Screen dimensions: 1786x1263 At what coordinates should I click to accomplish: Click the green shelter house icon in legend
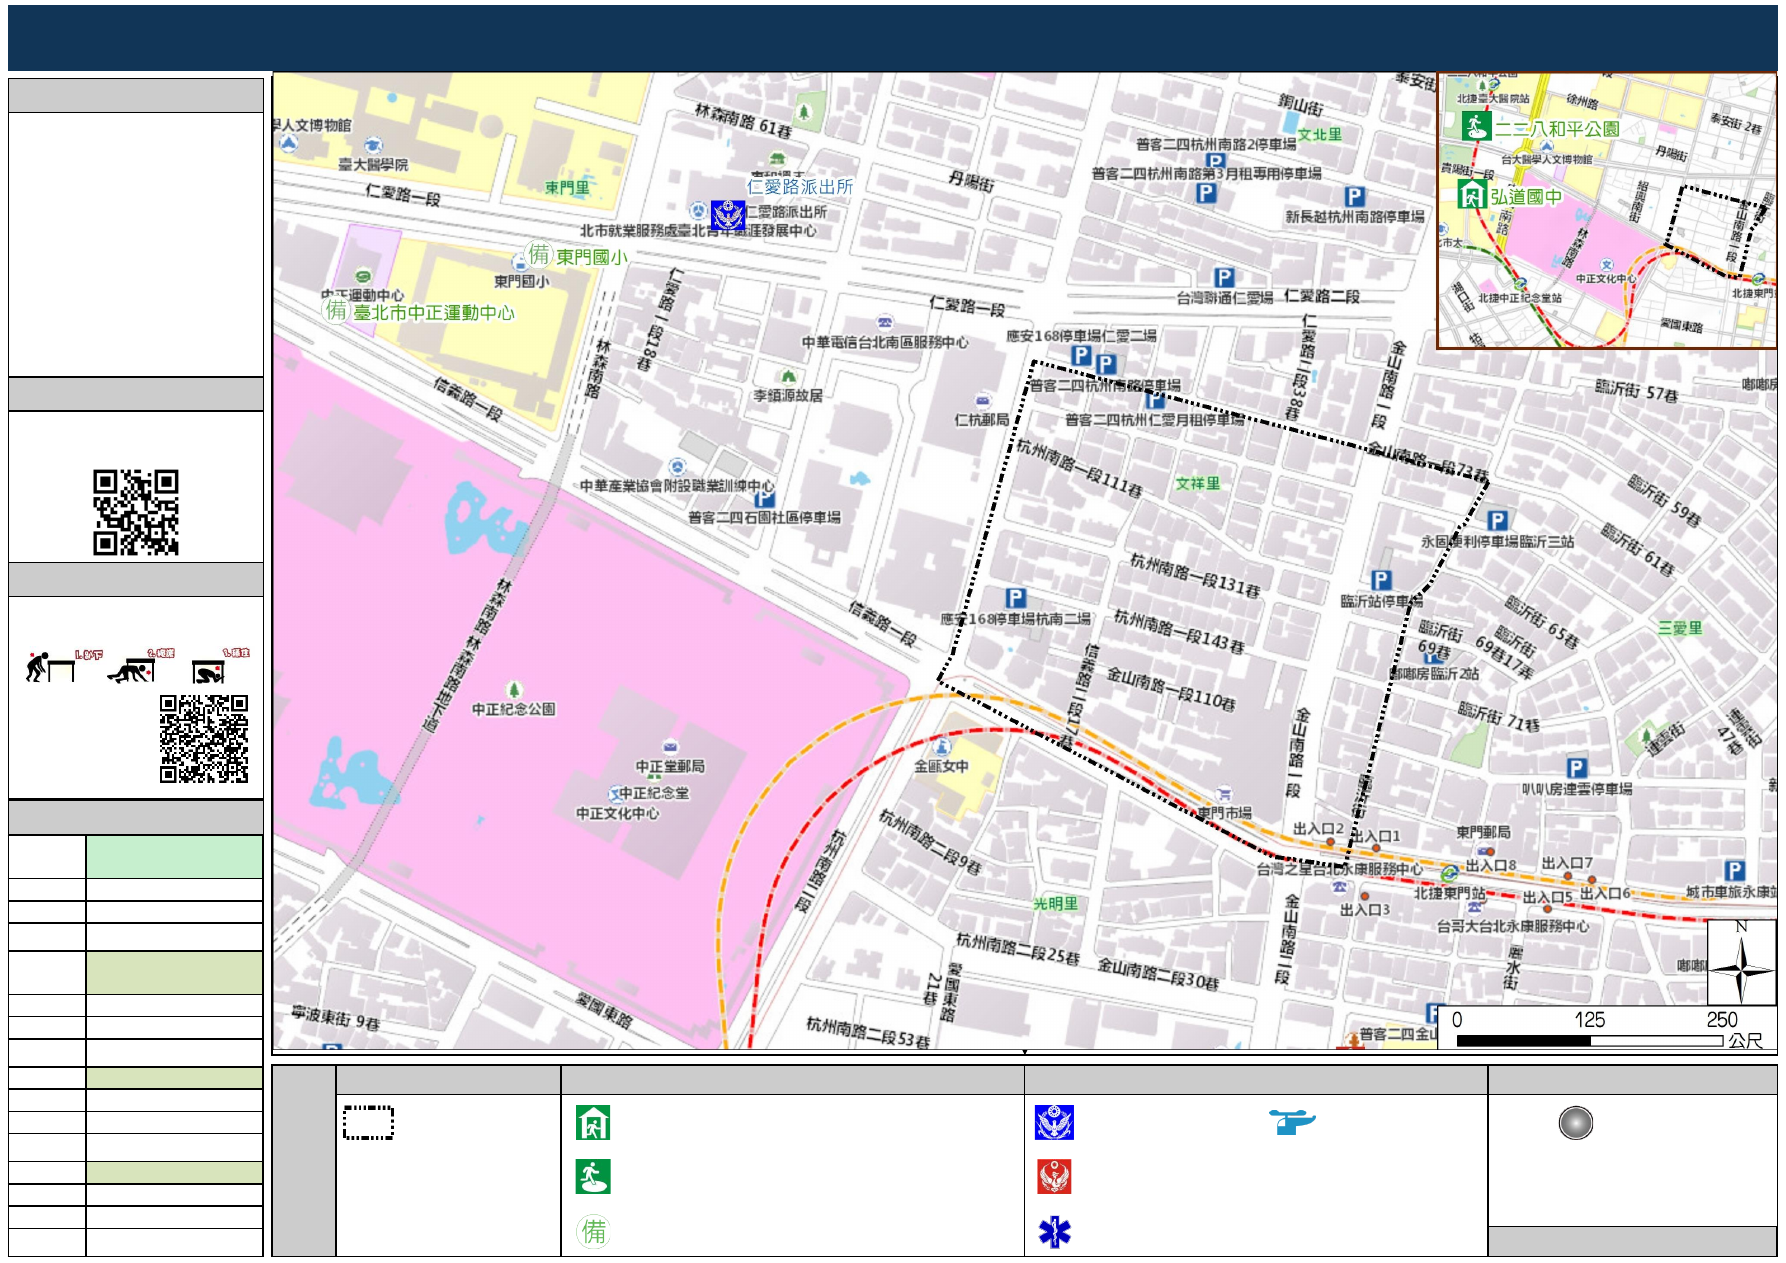[x=593, y=1123]
